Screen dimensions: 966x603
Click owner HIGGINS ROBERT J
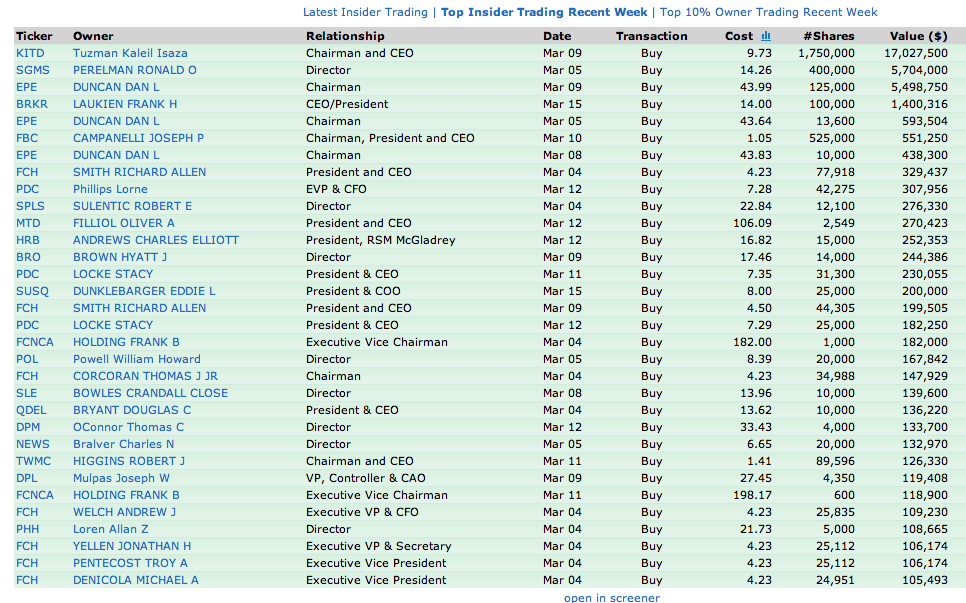[129, 461]
